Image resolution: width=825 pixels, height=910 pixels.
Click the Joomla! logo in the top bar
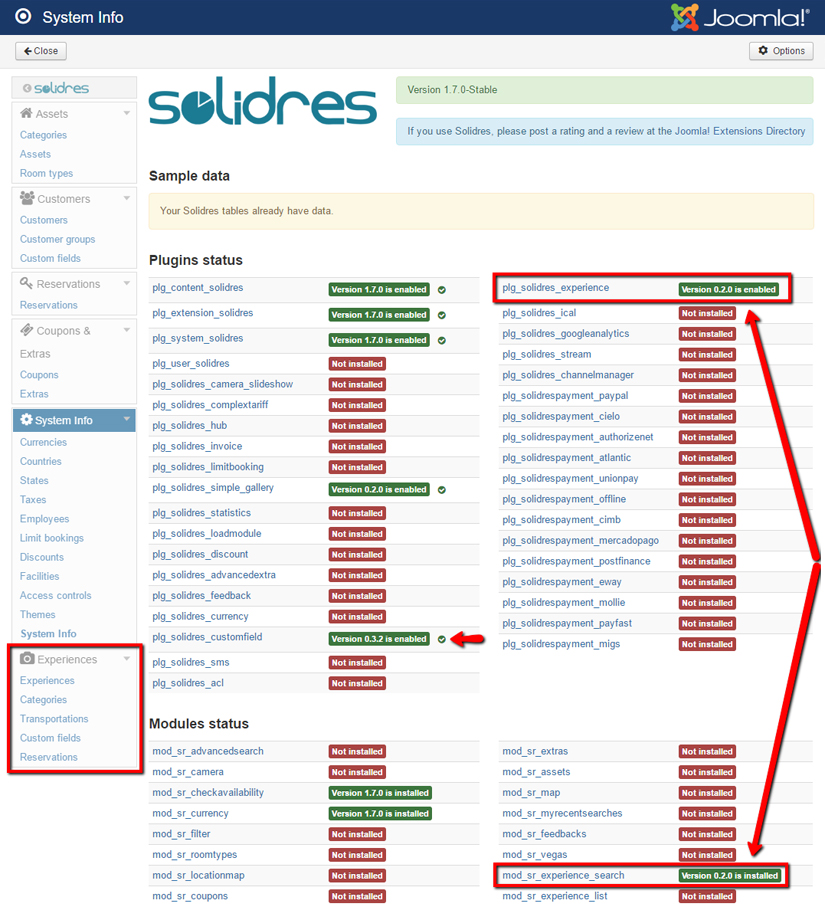pos(740,17)
